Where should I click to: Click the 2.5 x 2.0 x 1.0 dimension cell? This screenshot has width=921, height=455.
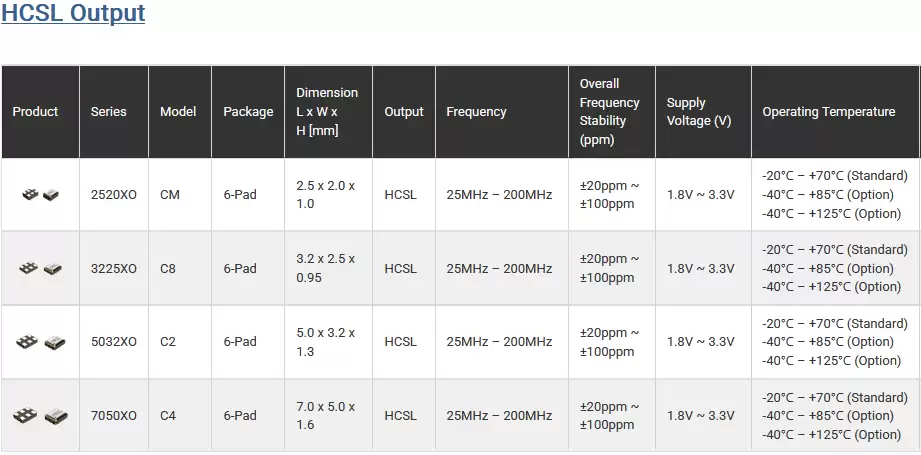click(x=328, y=194)
